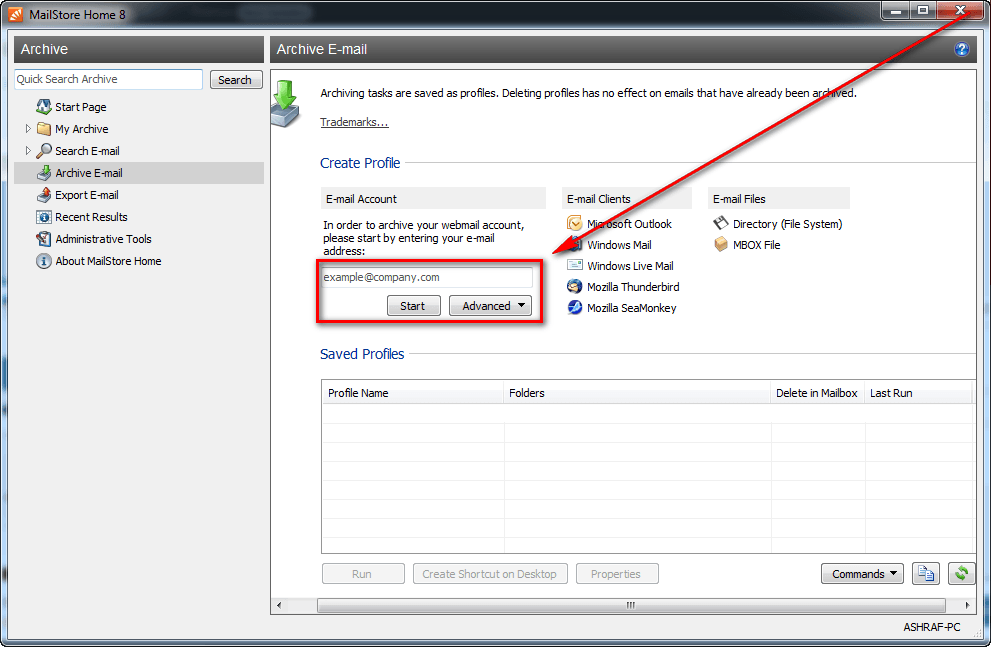Select Archive E-mail text in sidebar

coord(88,173)
